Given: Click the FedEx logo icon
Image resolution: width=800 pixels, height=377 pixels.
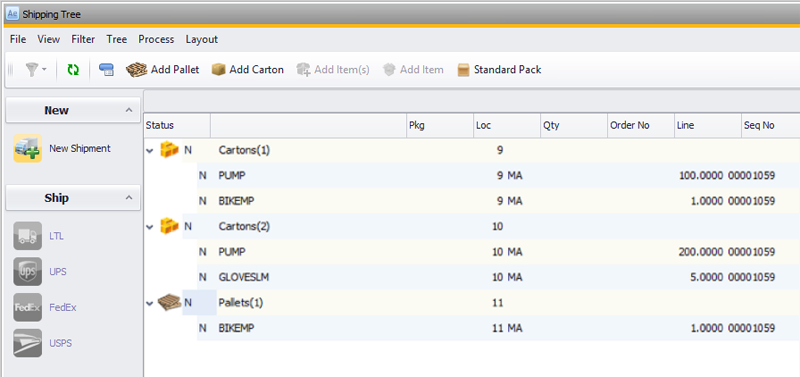Looking at the screenshot, I should [28, 307].
